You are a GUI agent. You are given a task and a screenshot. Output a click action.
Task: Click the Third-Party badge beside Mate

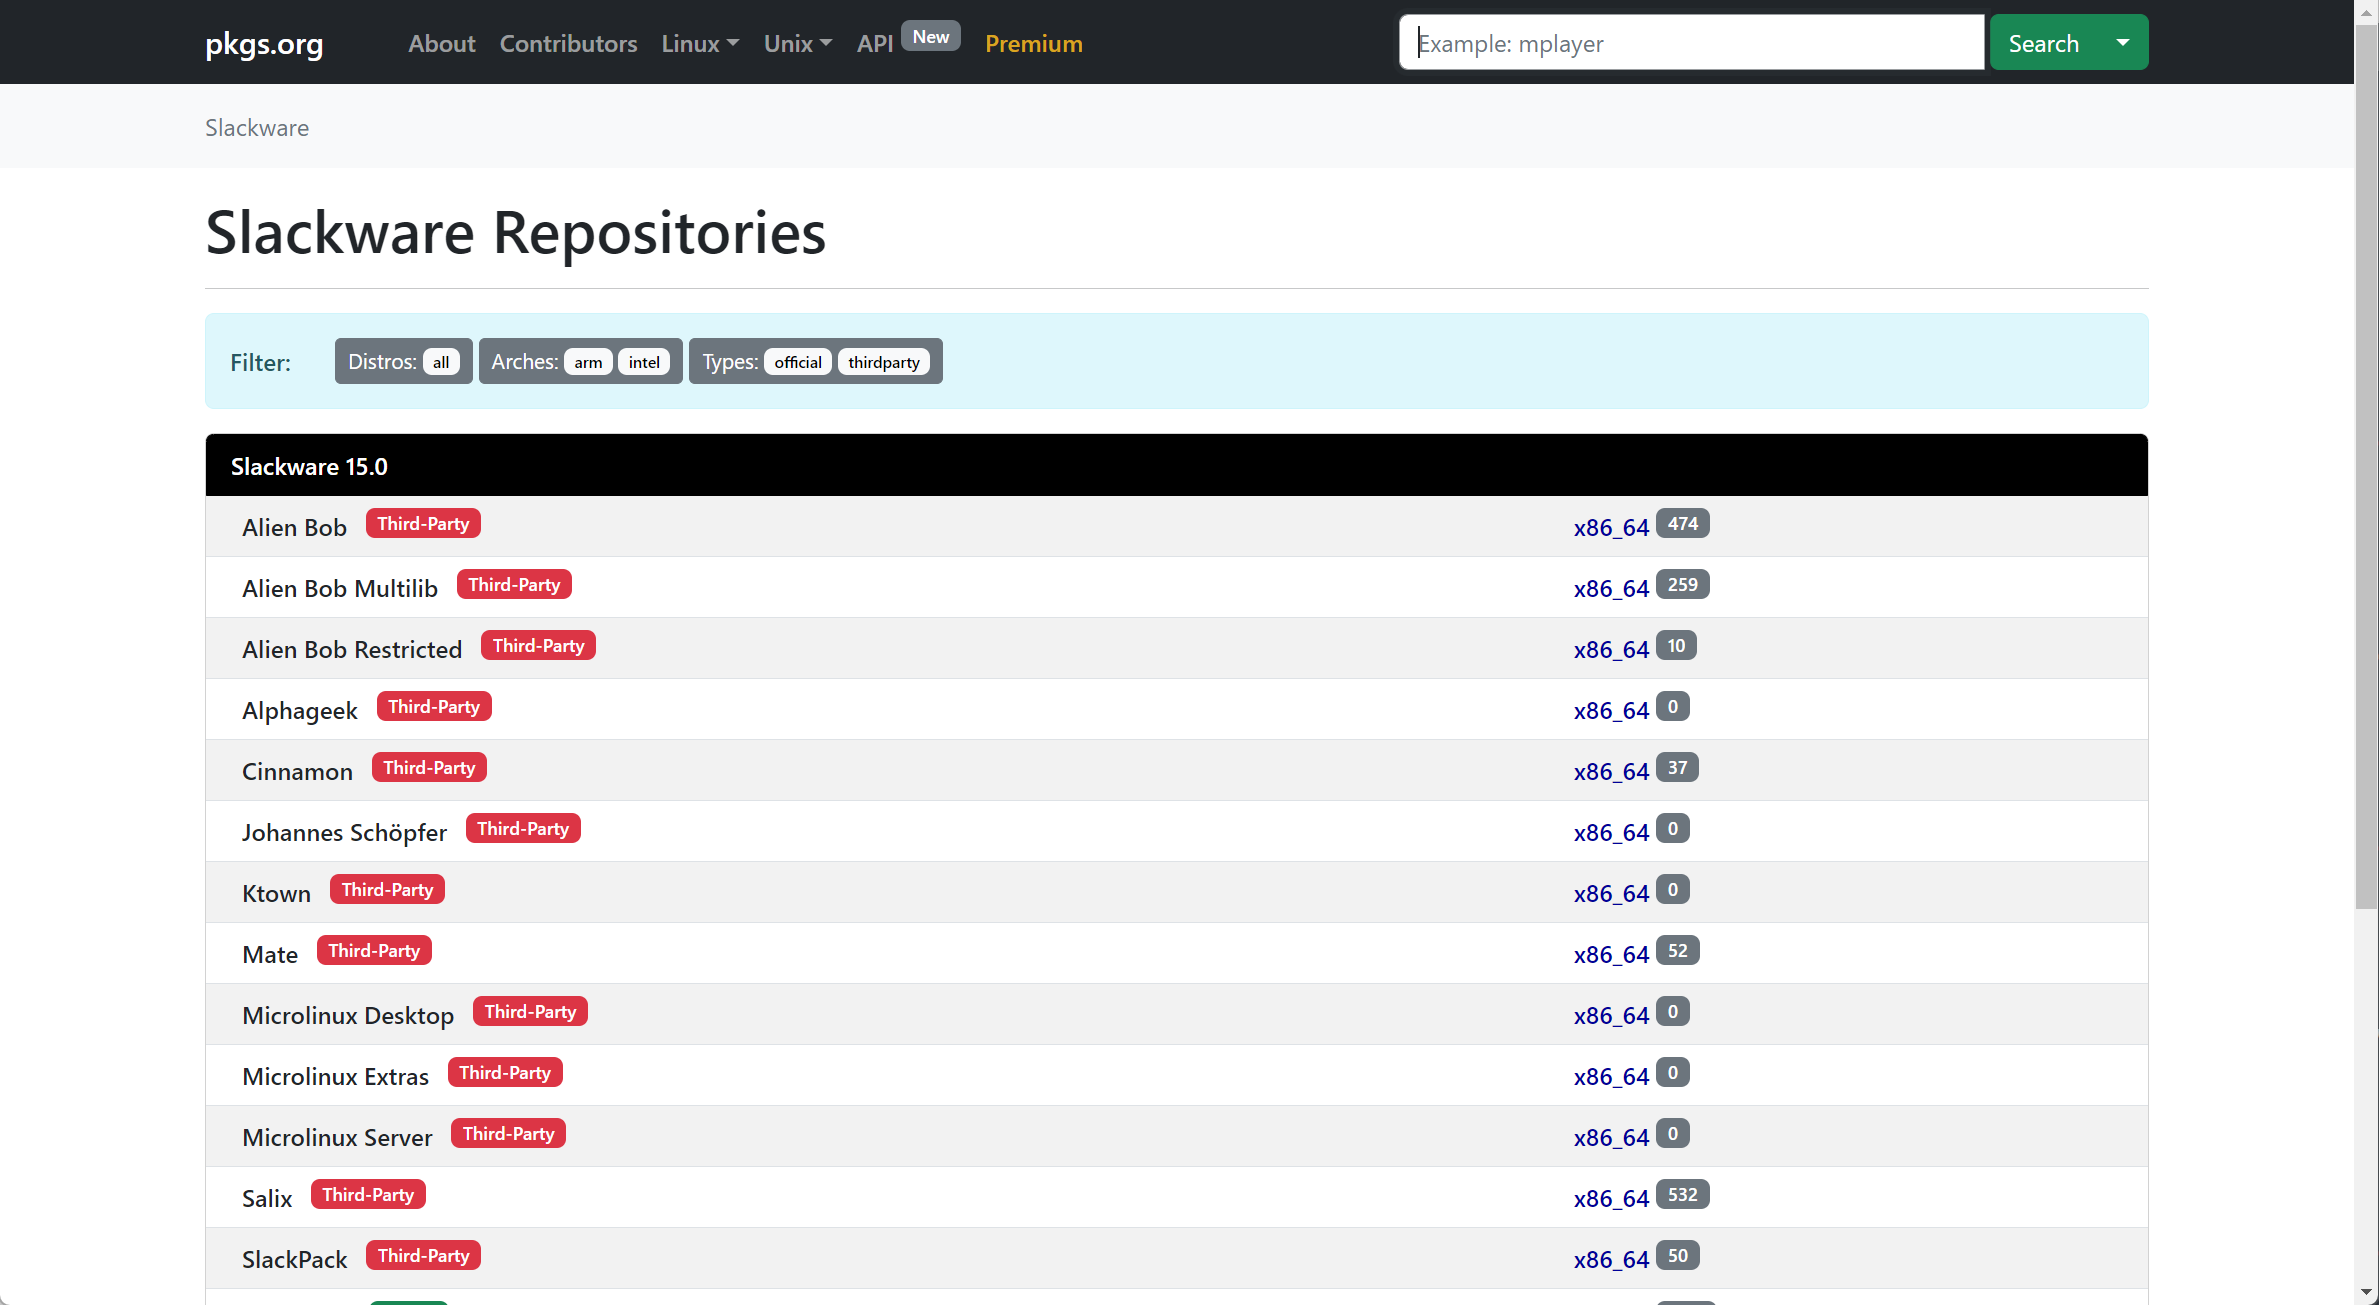click(374, 951)
